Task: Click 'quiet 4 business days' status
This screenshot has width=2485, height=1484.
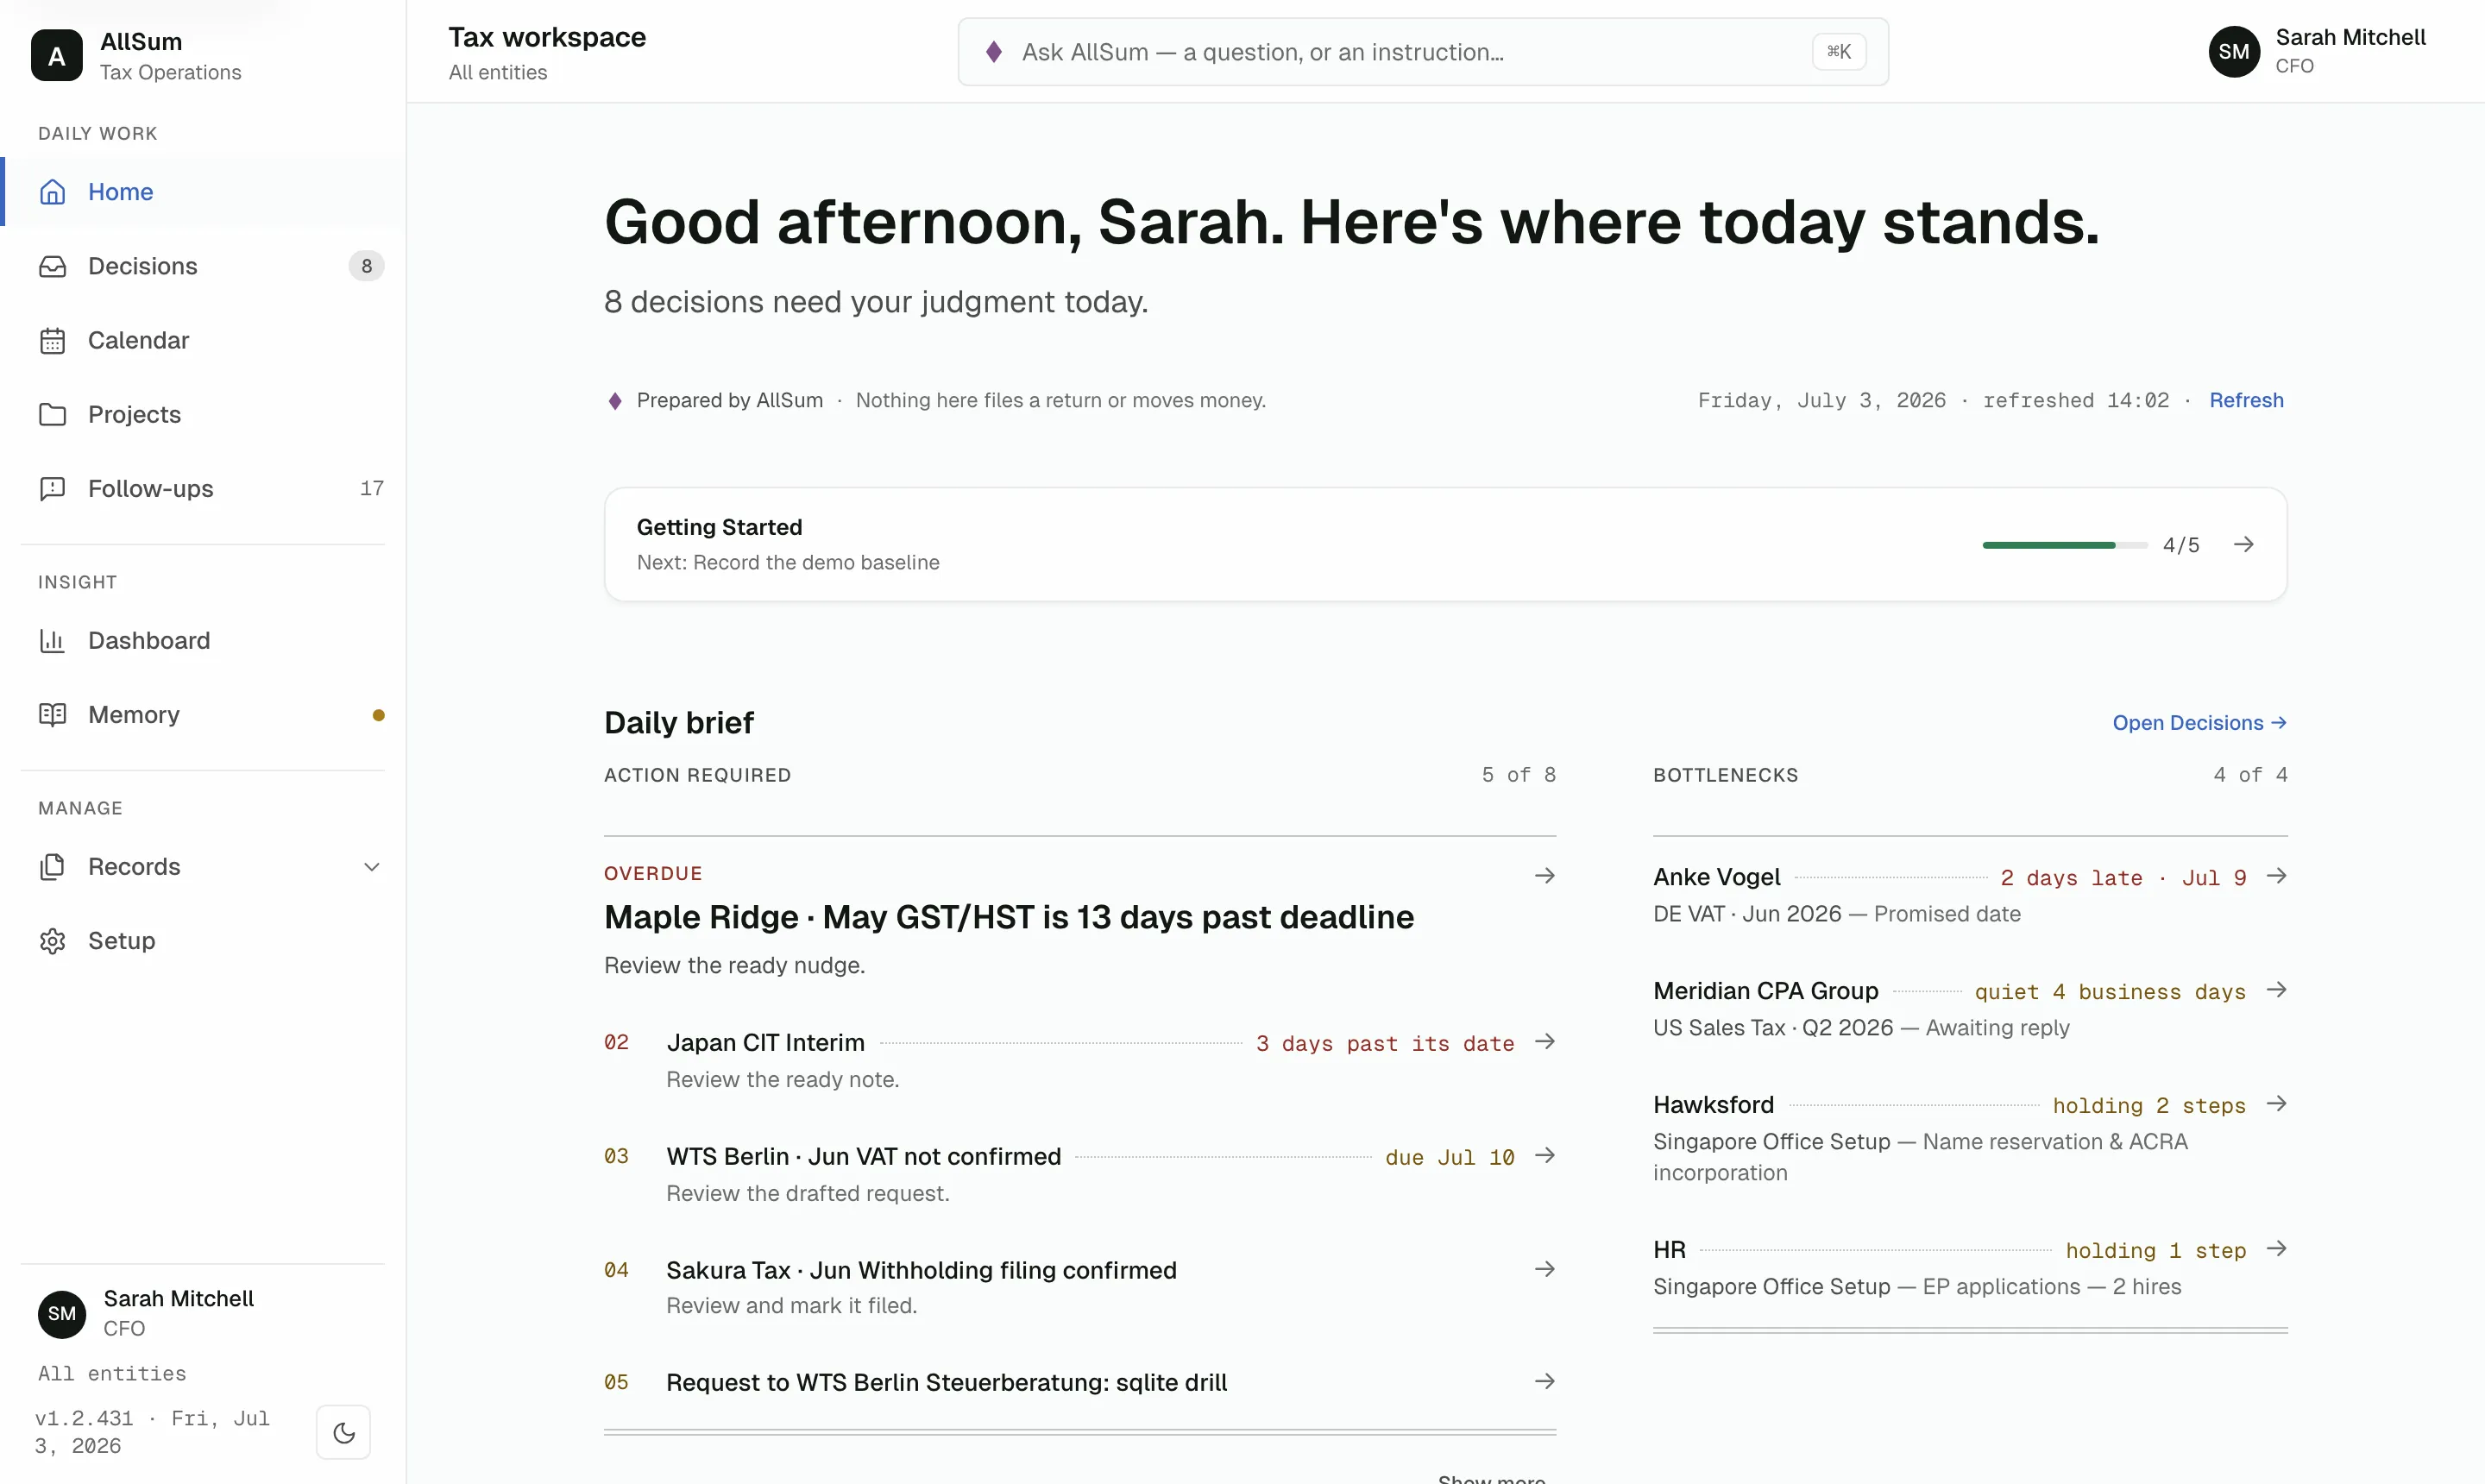Action: pyautogui.click(x=2110, y=992)
